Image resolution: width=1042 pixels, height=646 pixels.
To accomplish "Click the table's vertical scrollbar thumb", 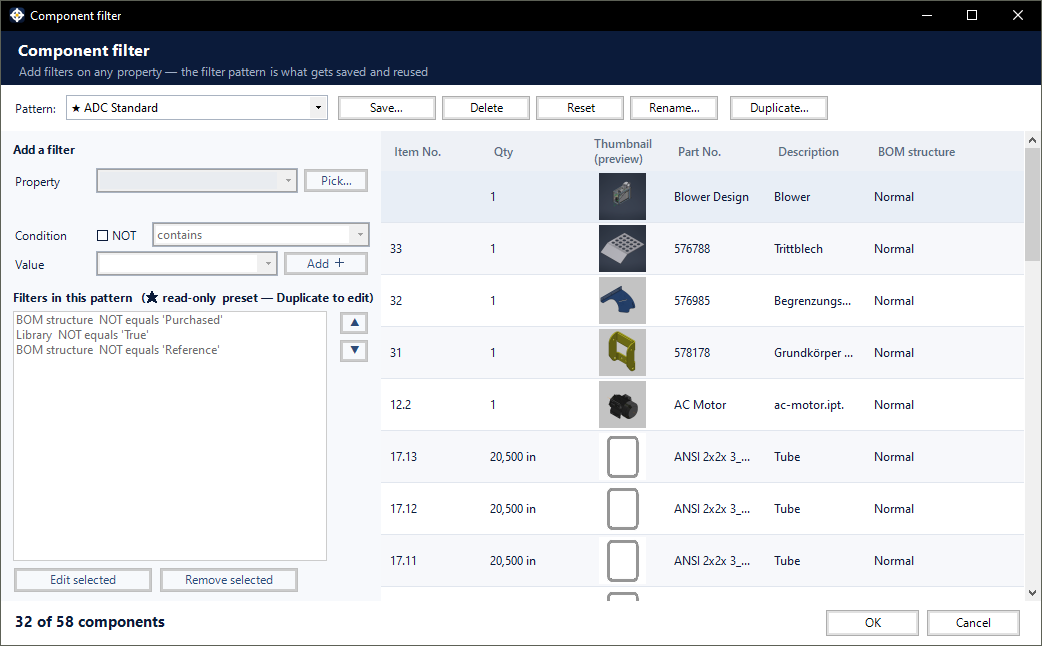I will [1032, 204].
